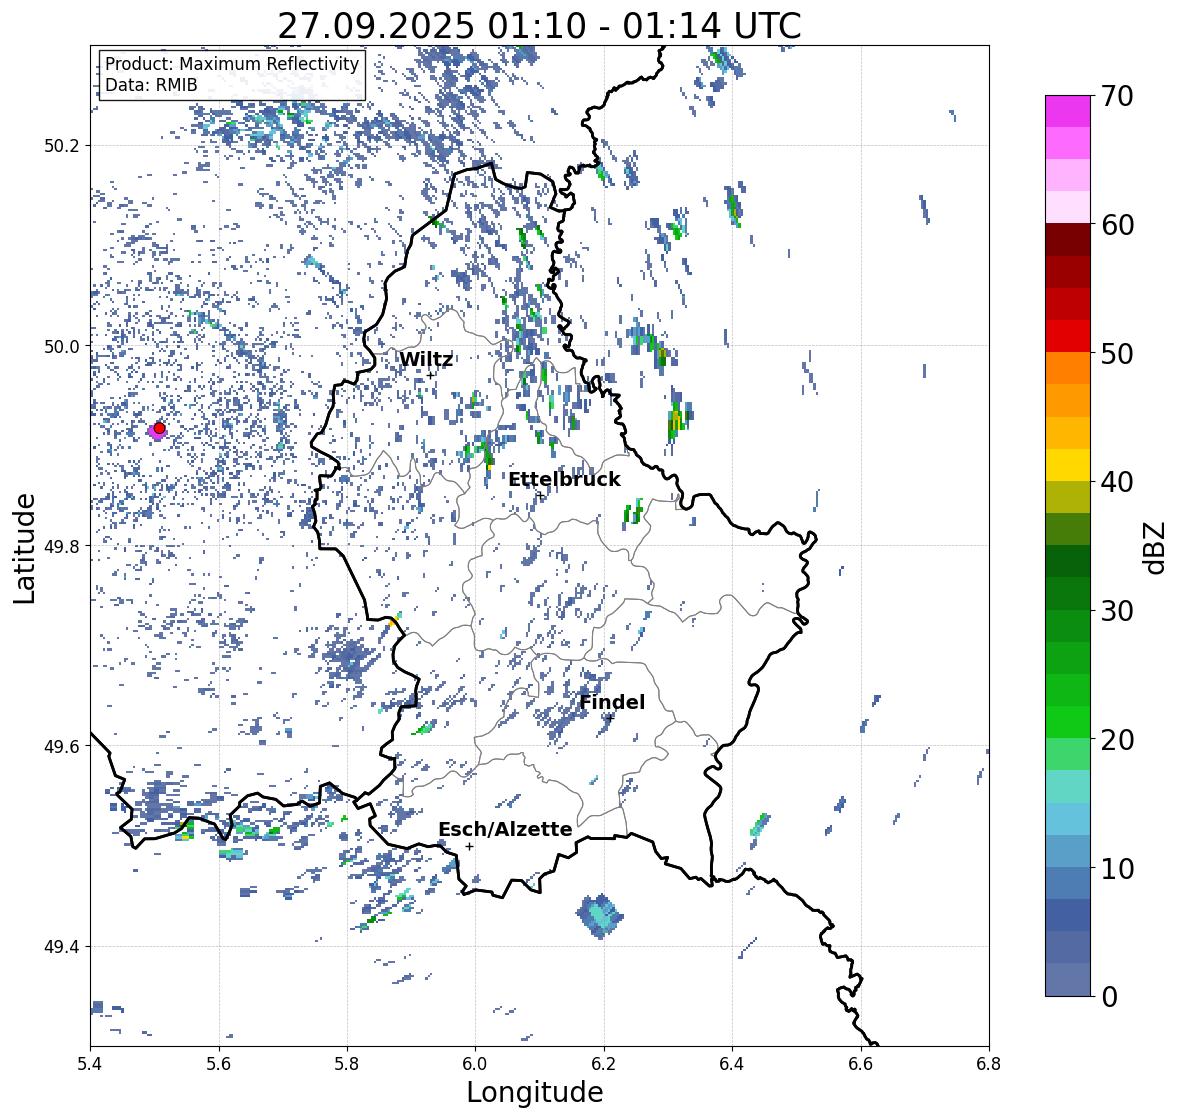Click the 6.8 longitude tick label

[989, 1064]
